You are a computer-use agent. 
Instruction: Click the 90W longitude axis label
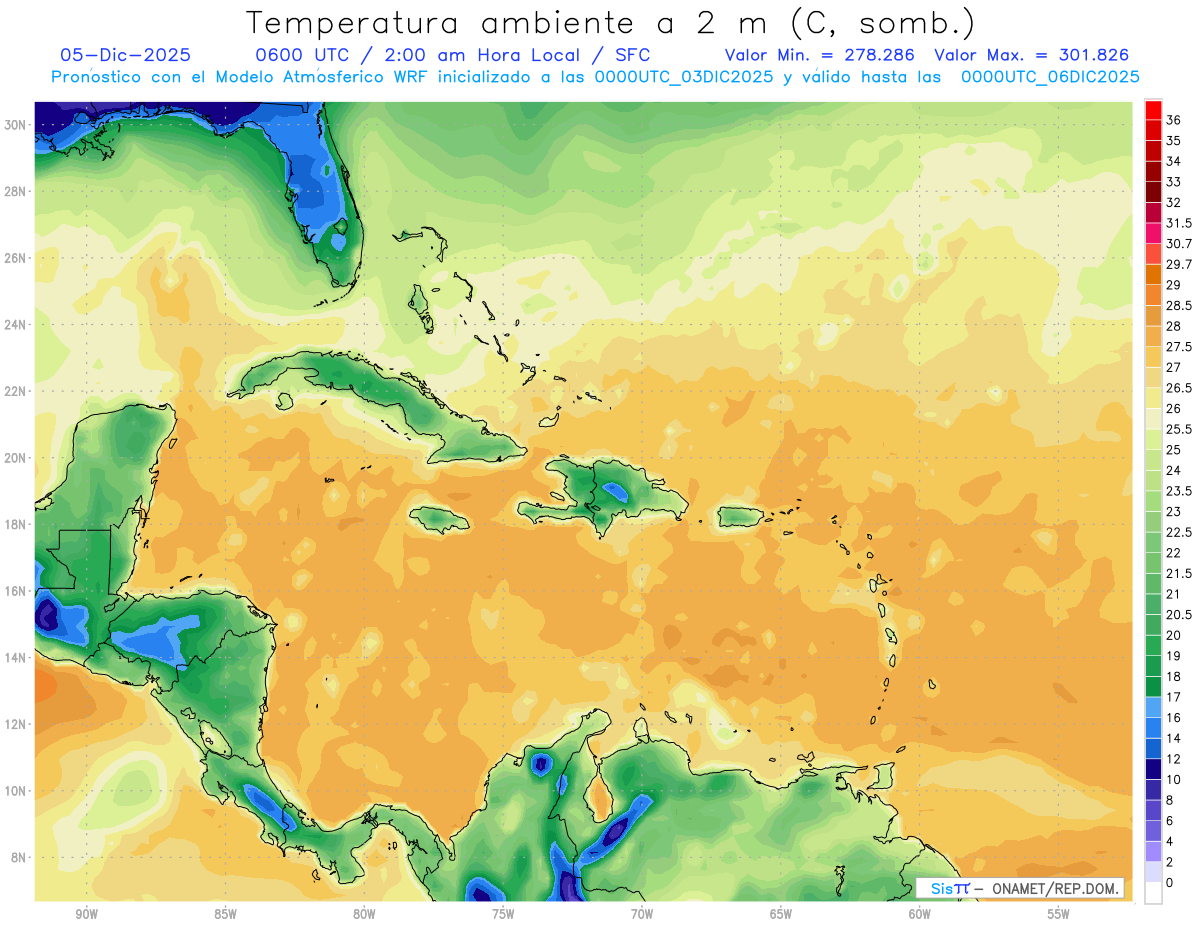(86, 914)
